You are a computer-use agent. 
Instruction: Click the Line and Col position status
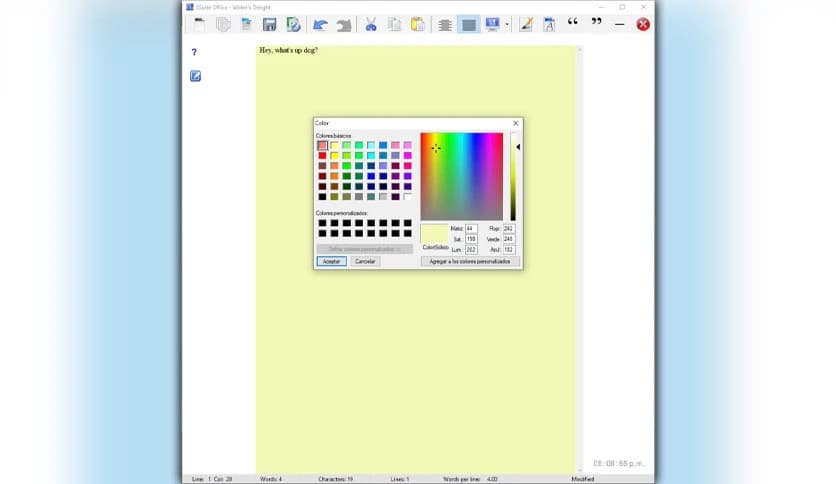[212, 479]
